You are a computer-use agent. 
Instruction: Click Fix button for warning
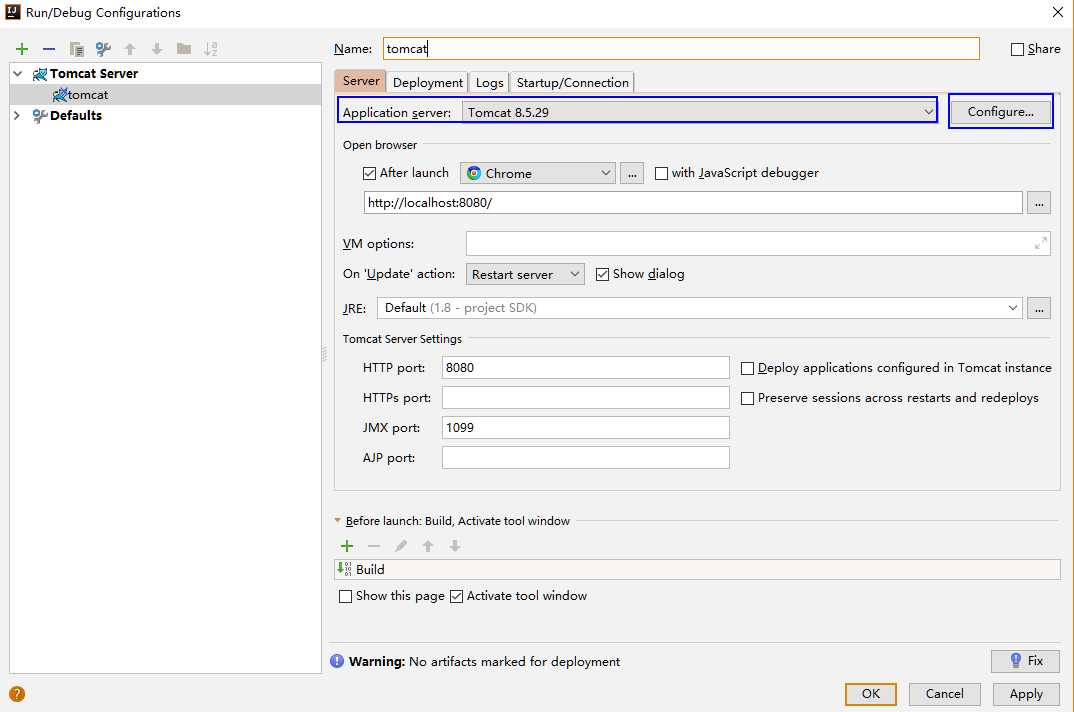[1025, 661]
